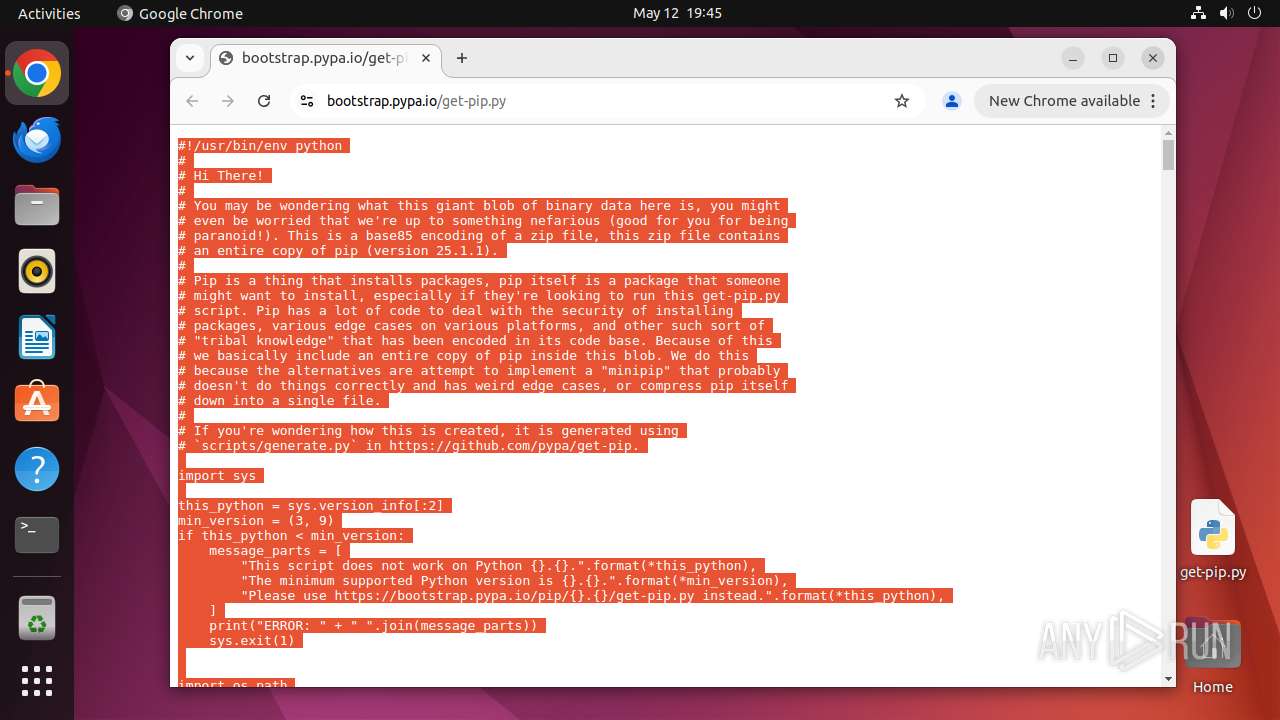The image size is (1280, 720).
Task: Launch Terminal from the dock
Action: (x=37, y=535)
